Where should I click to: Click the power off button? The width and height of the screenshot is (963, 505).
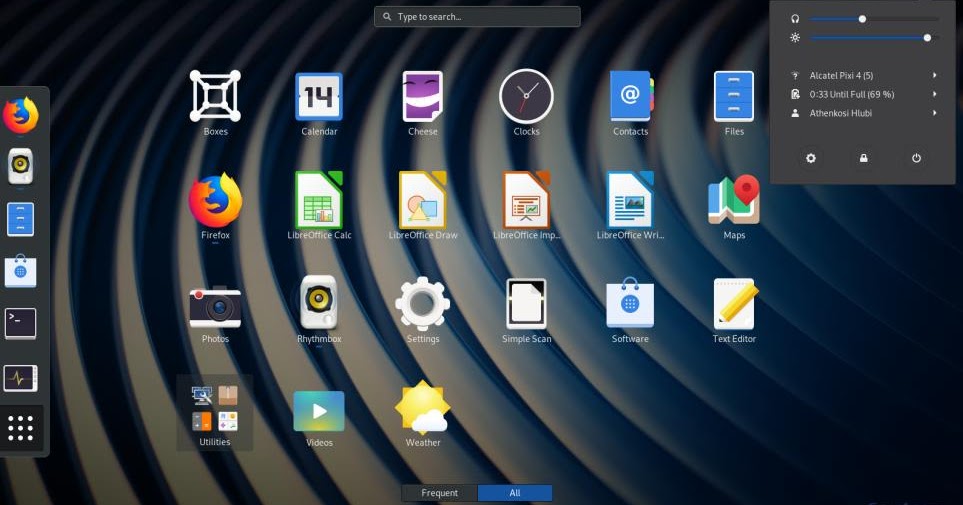[x=916, y=159]
